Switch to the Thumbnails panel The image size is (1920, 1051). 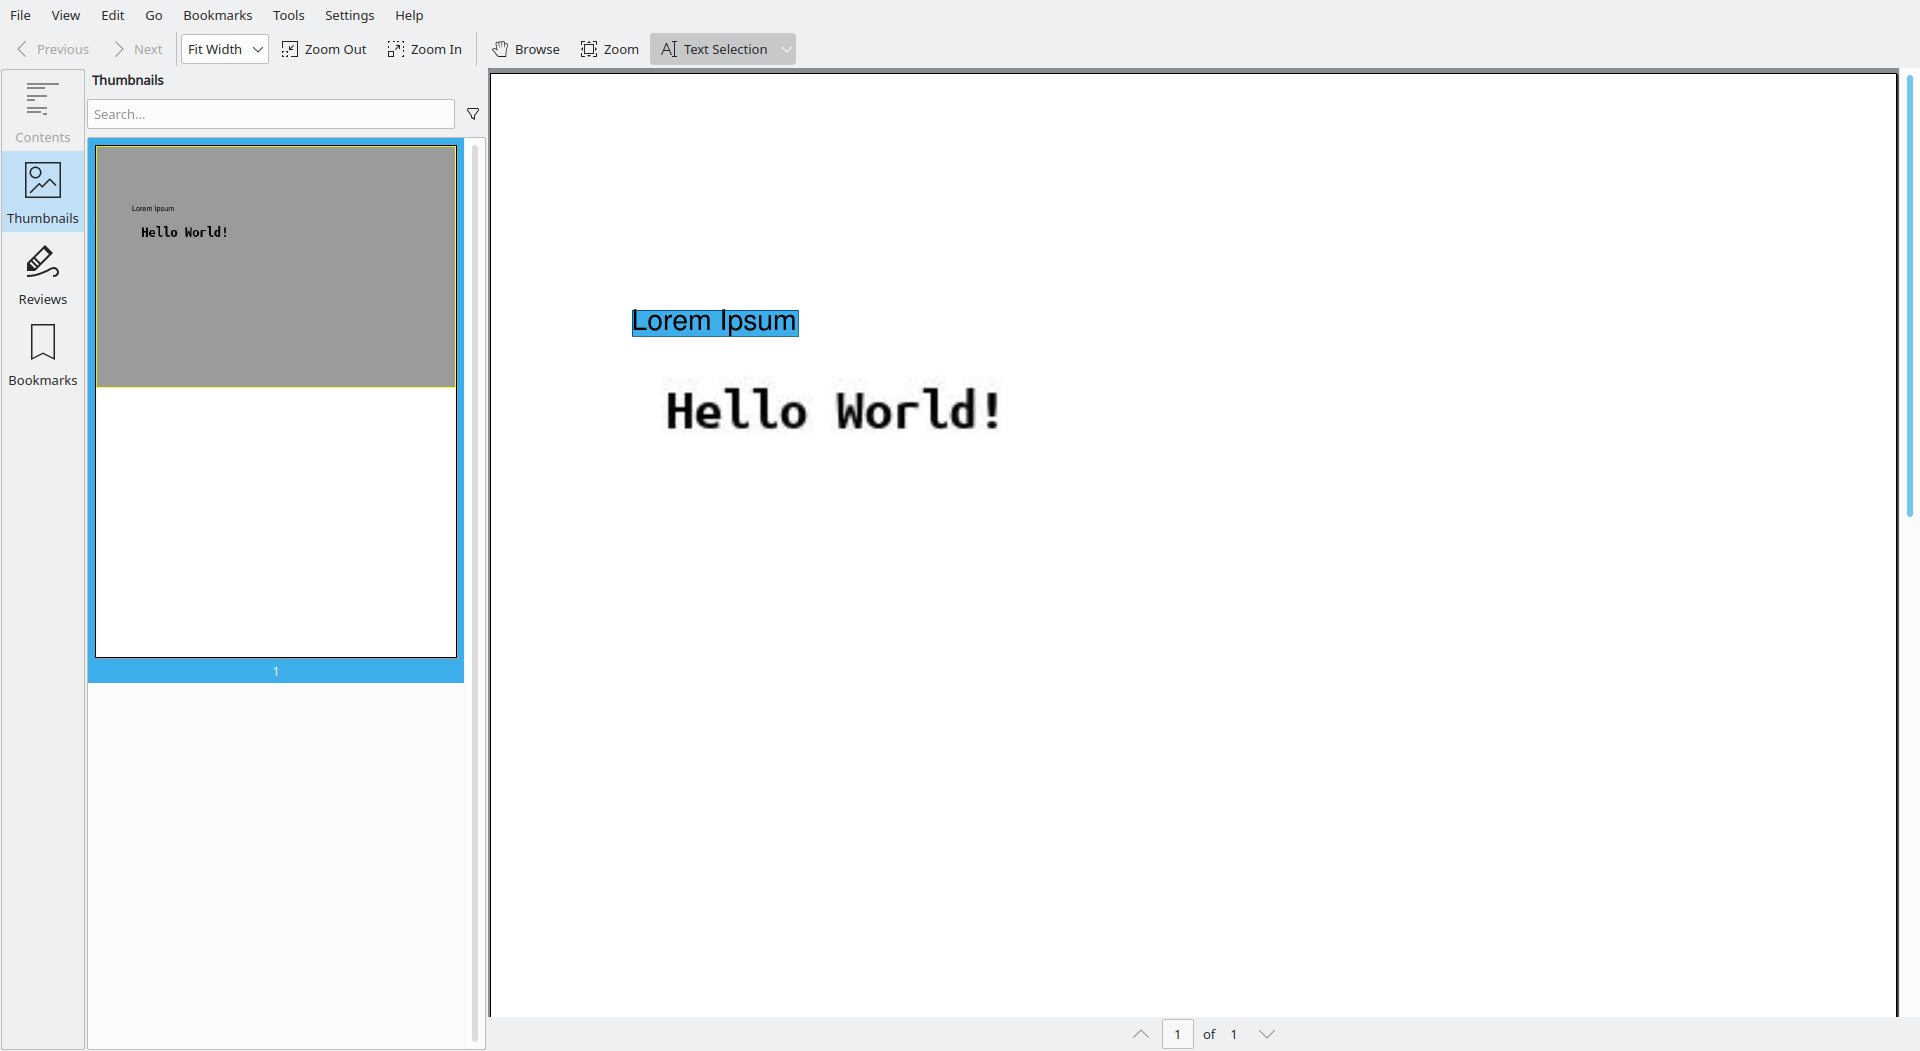pos(42,192)
